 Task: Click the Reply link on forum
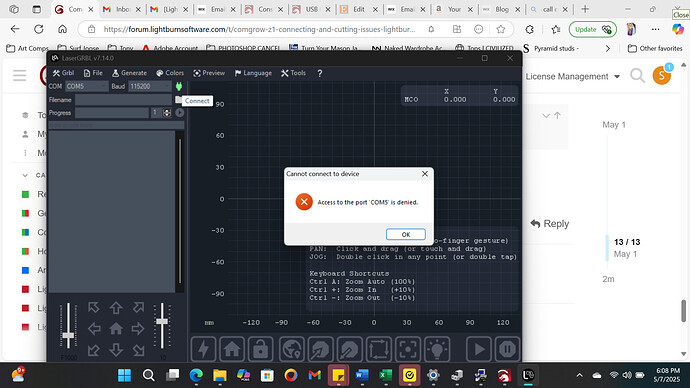(x=550, y=223)
